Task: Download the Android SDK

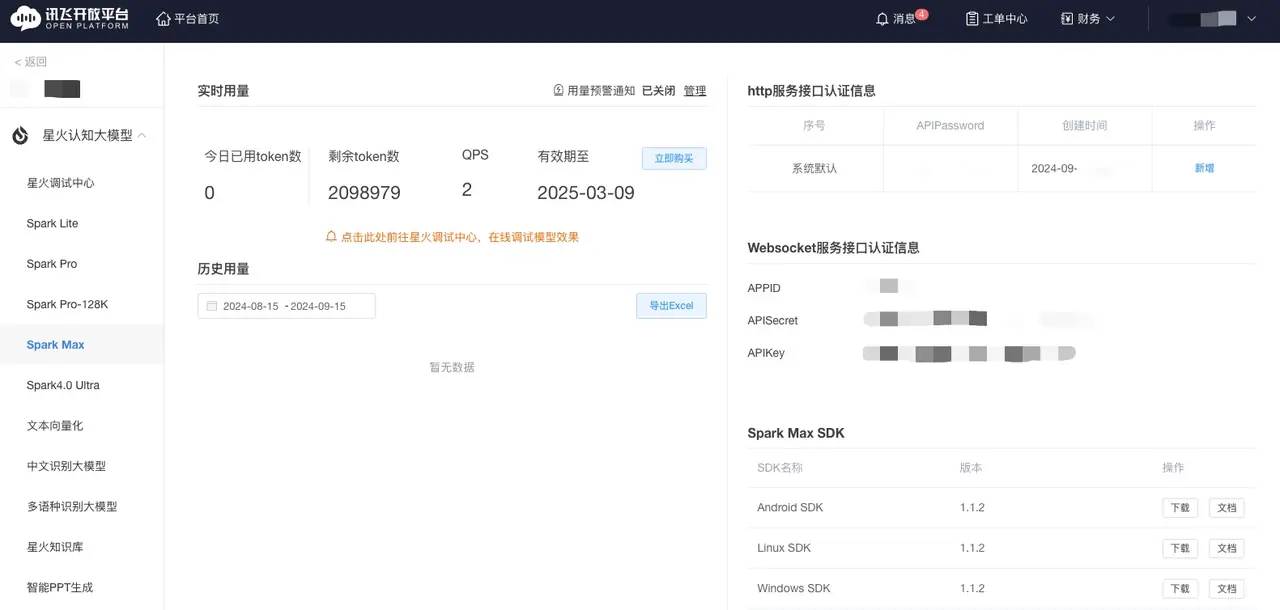Action: click(x=1180, y=508)
